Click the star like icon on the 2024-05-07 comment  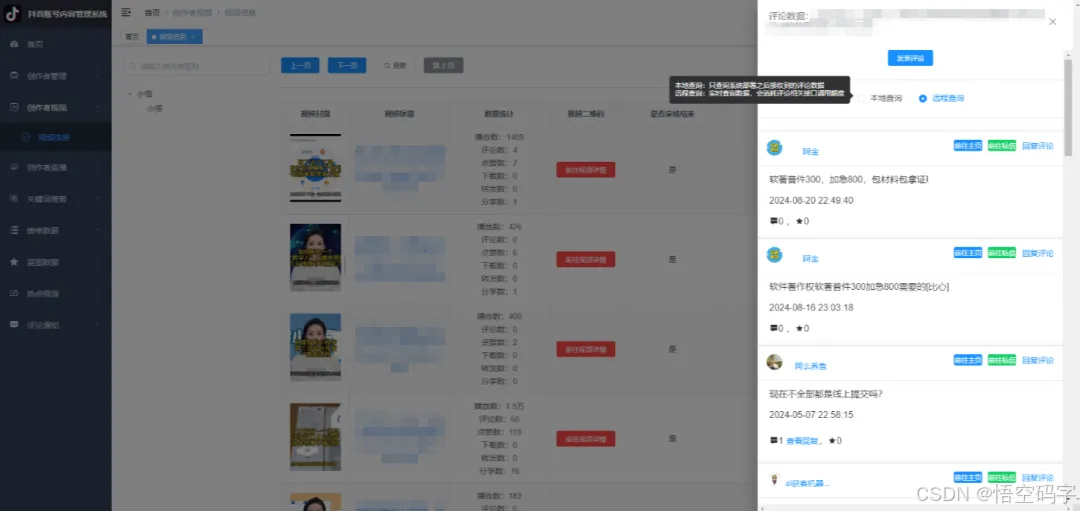832,441
